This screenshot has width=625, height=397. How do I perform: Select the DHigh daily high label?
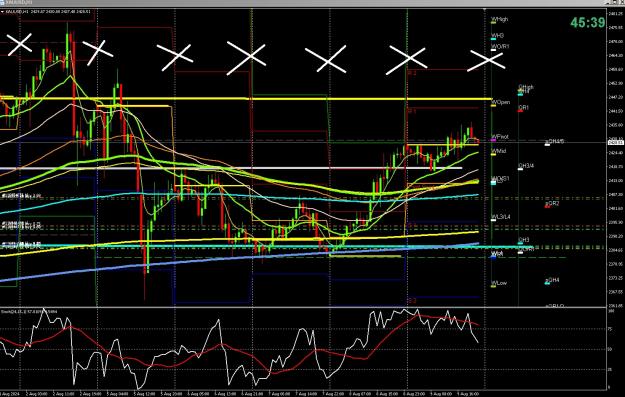(x=526, y=87)
